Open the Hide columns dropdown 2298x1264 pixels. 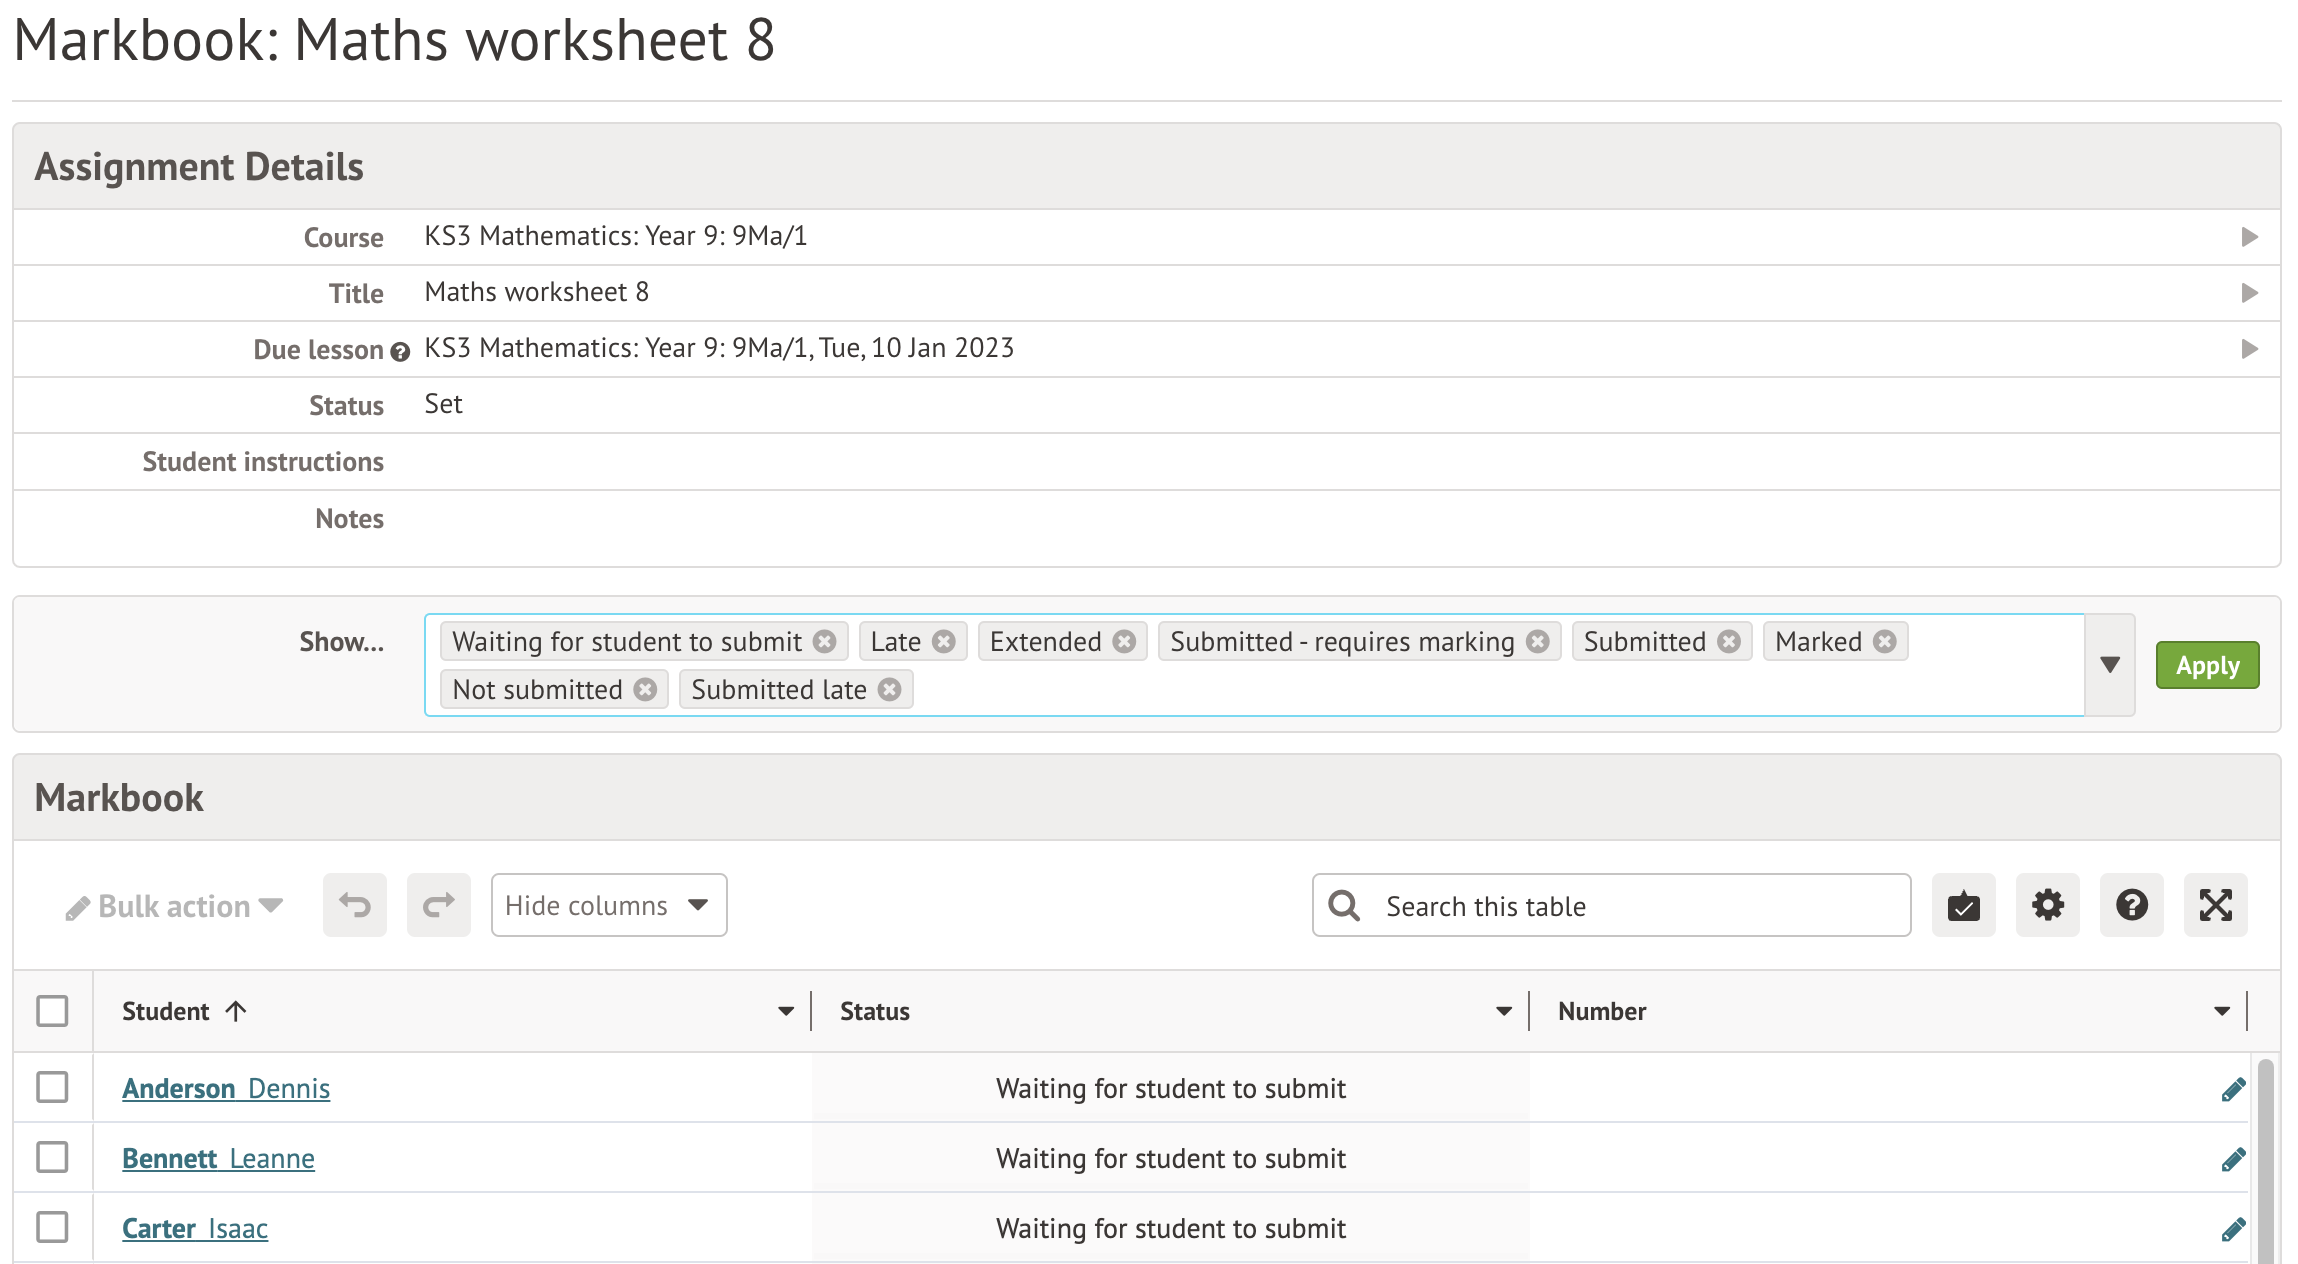(x=608, y=905)
